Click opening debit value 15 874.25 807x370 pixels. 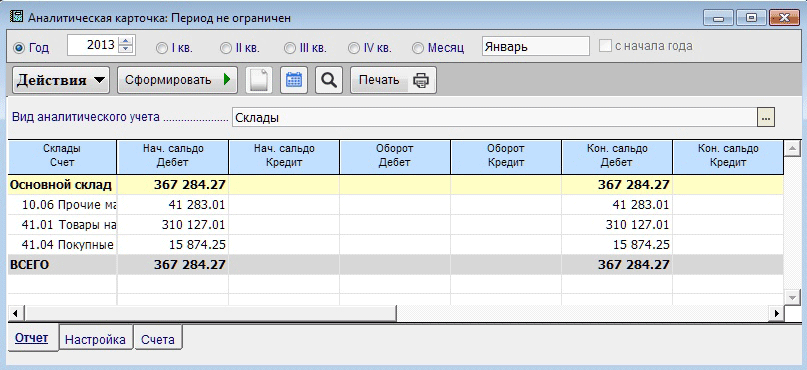coord(197,245)
